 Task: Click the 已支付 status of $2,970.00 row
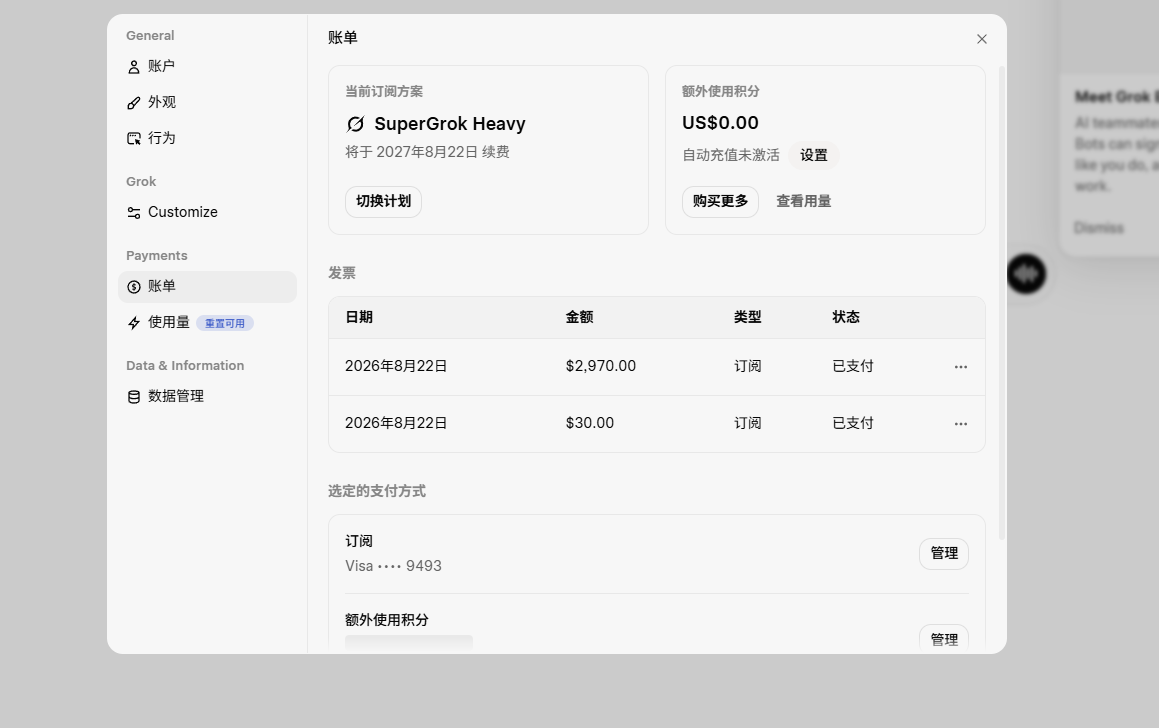[853, 367]
